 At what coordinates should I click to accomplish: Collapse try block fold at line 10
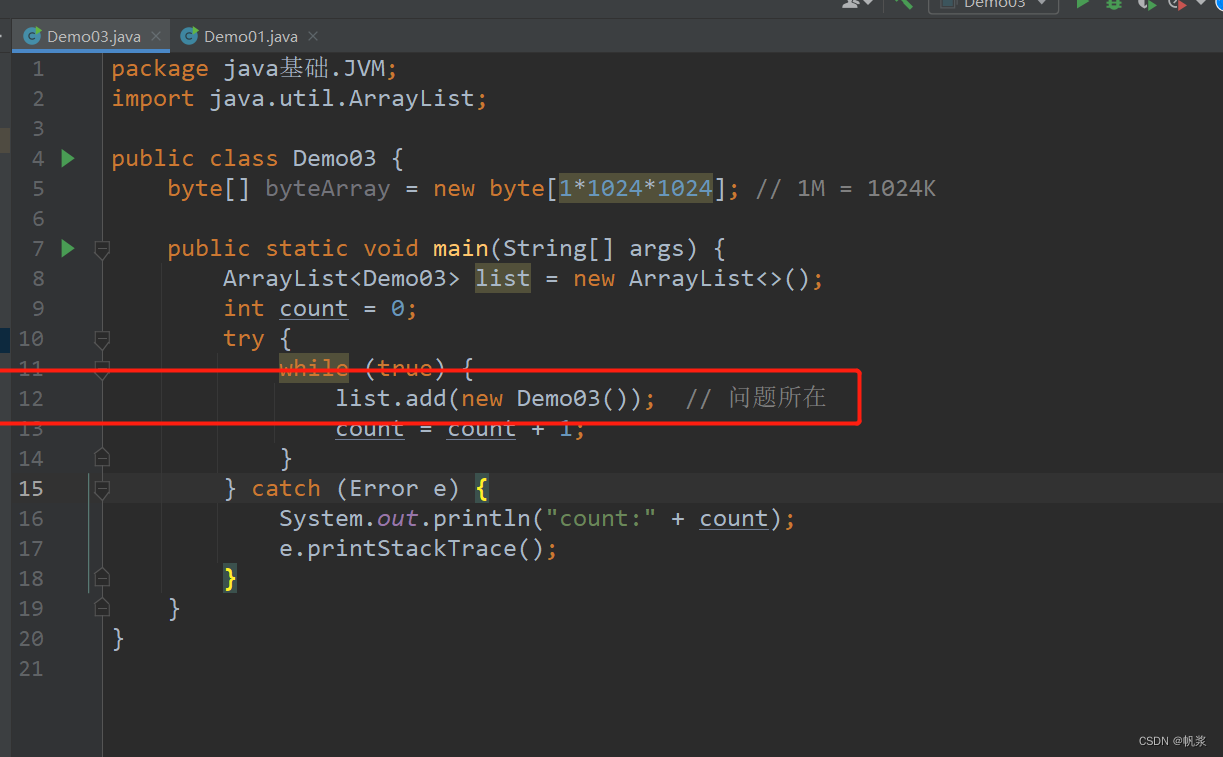pos(101,339)
